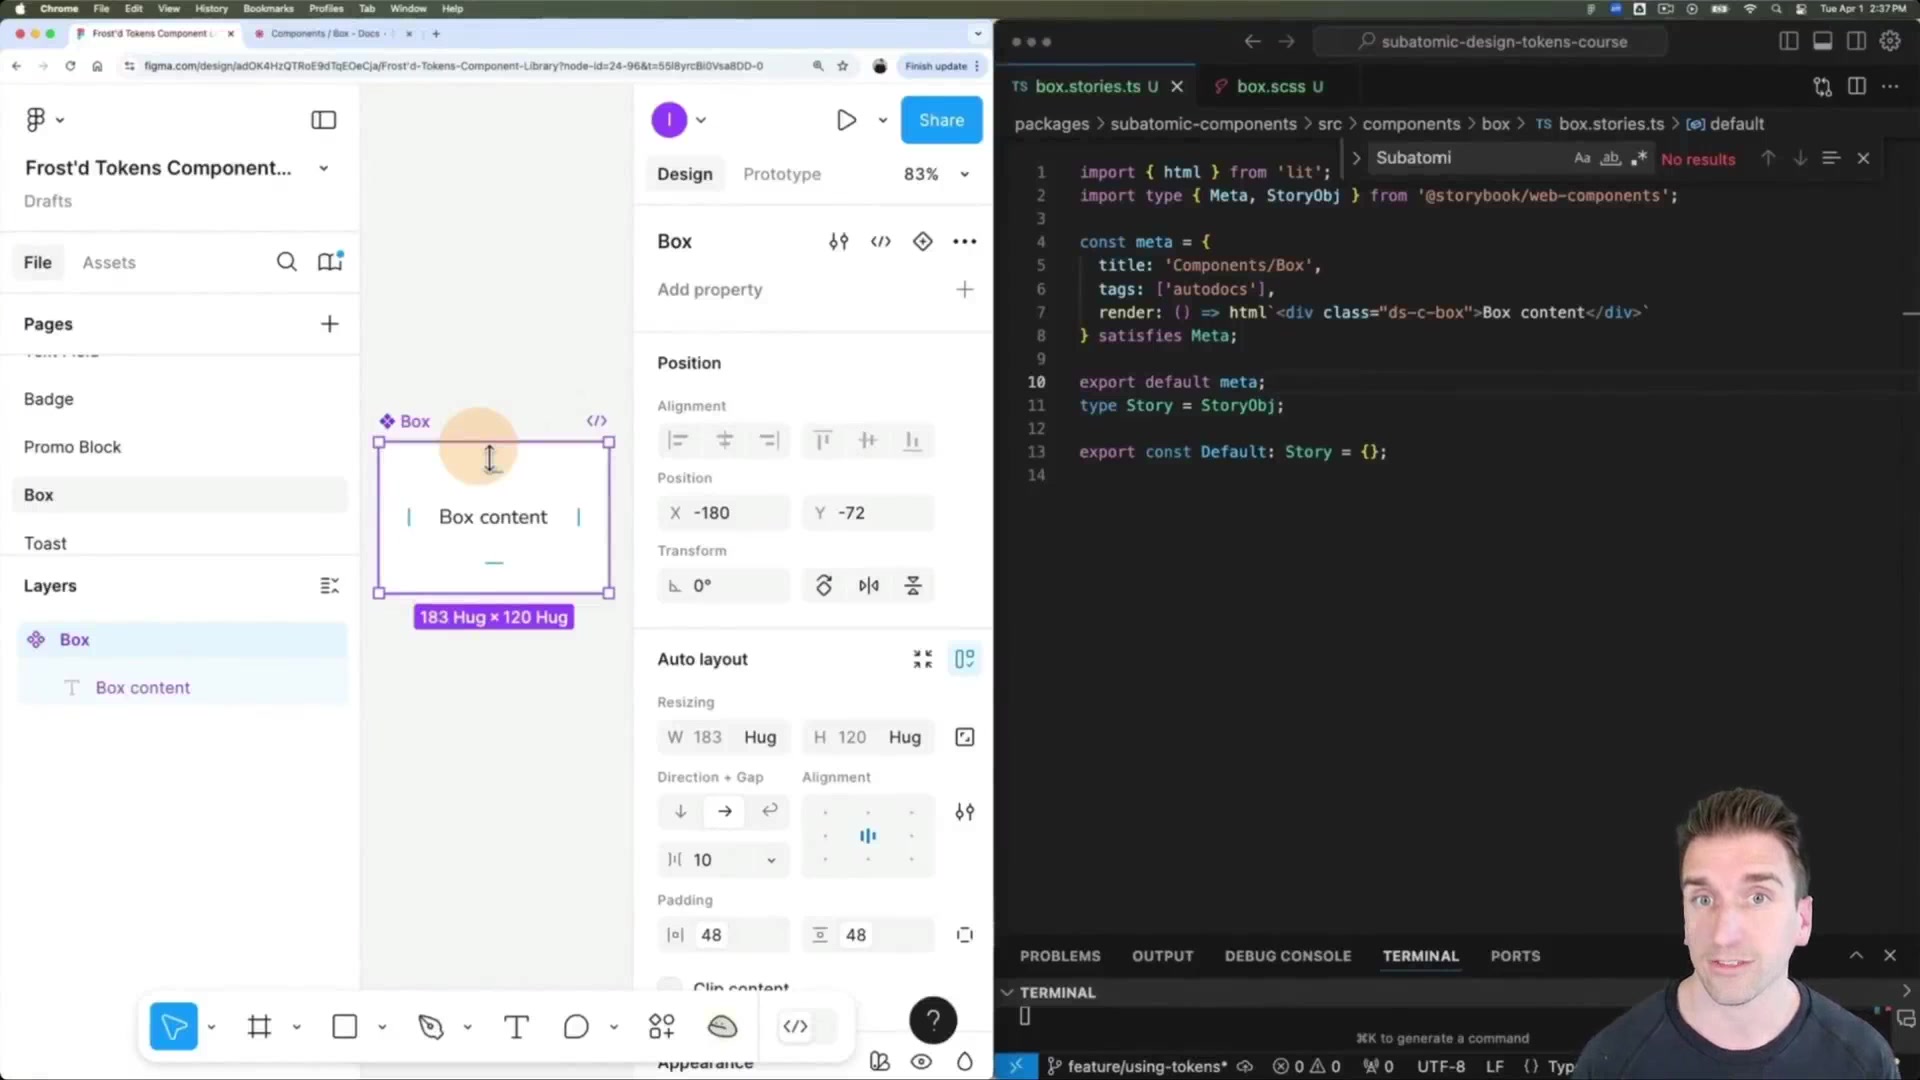Toggle Match Case in VS Code find
The height and width of the screenshot is (1080, 1920).
click(x=1582, y=158)
